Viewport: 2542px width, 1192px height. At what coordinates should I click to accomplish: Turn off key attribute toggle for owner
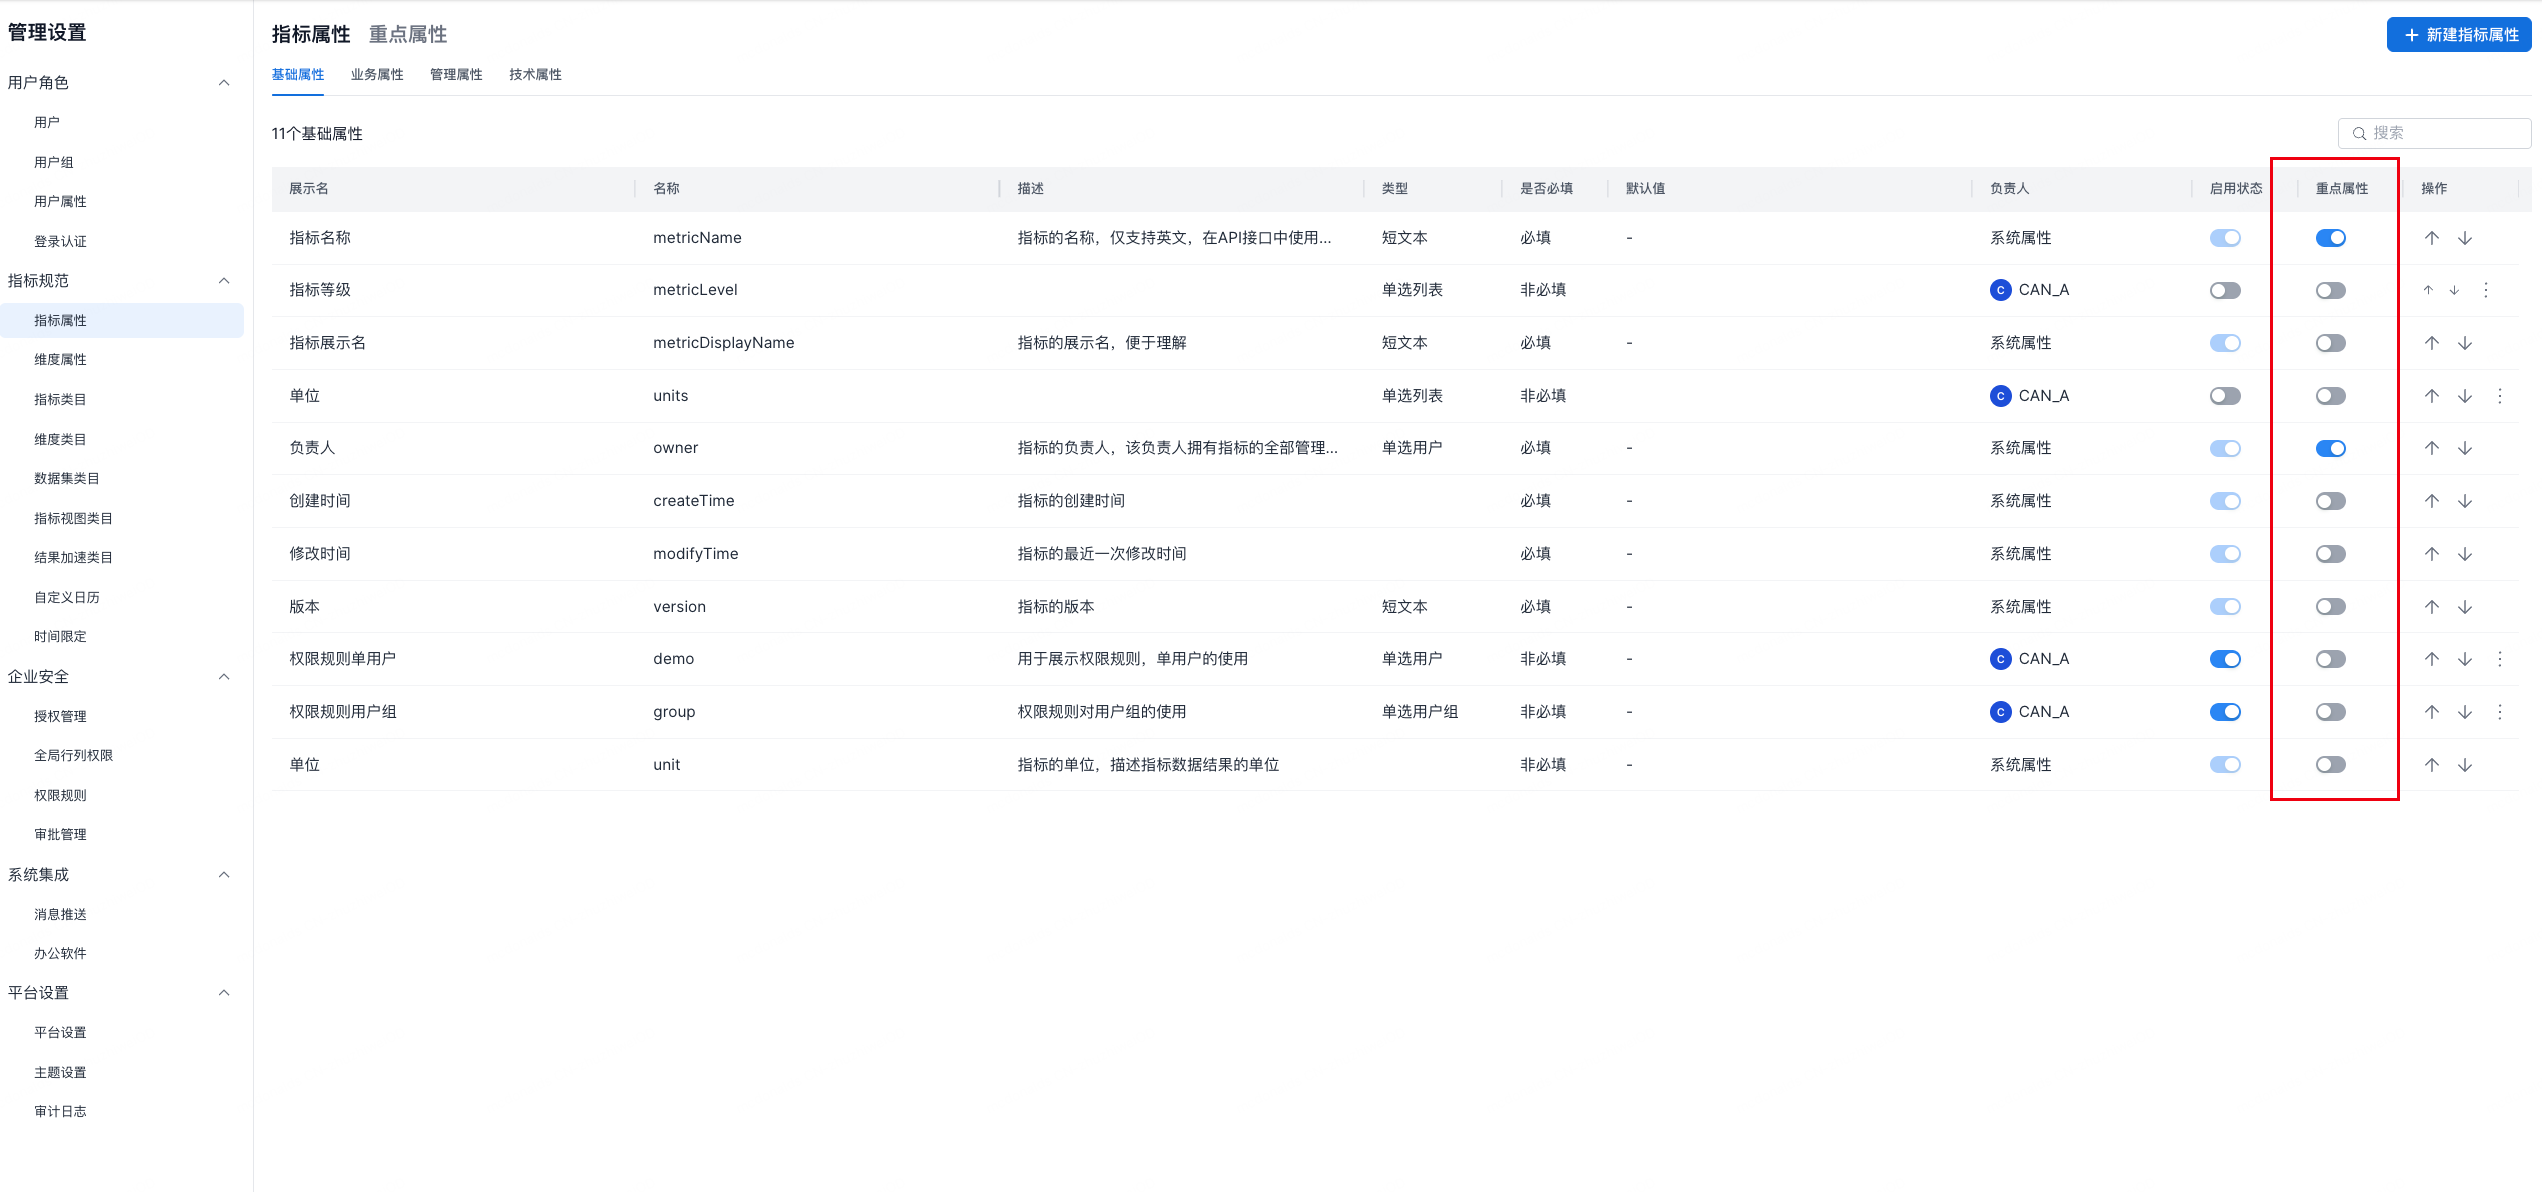click(x=2330, y=448)
